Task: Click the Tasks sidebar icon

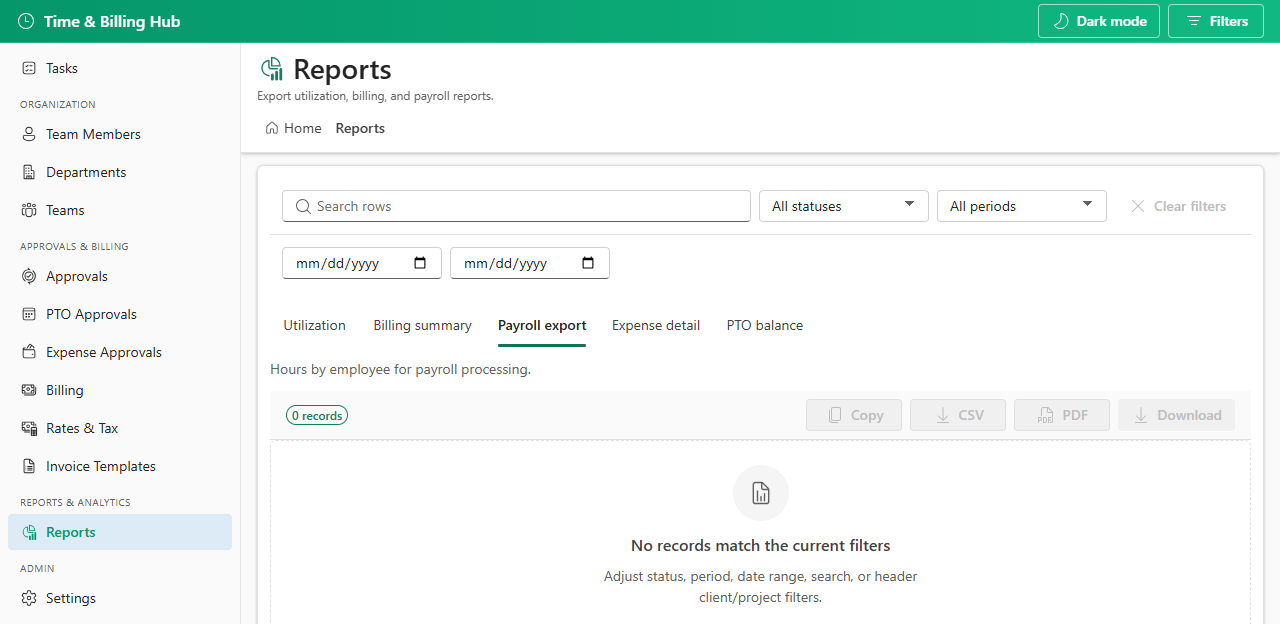Action: point(29,68)
